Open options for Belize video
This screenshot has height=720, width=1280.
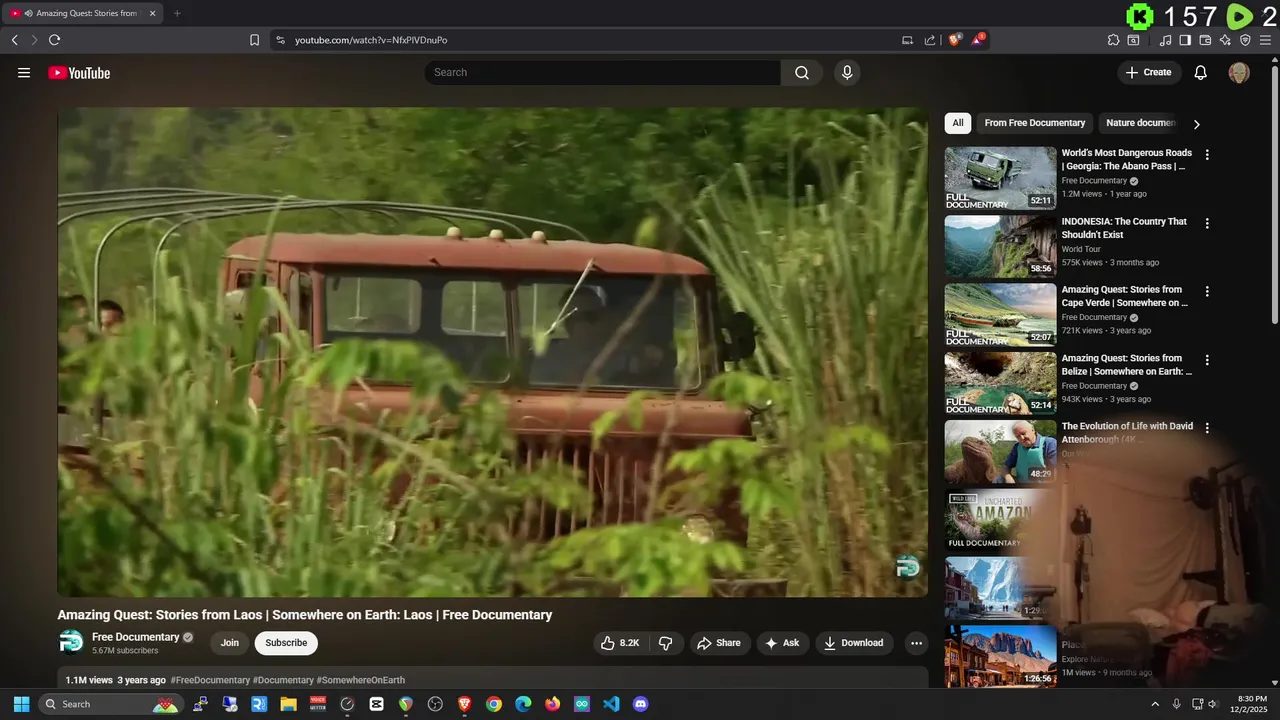pyautogui.click(x=1207, y=360)
